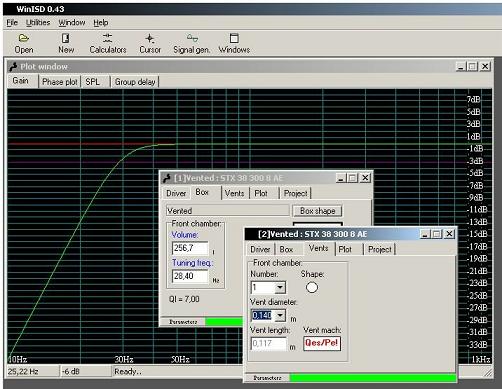Click the blue Tuning freq. label

(192, 263)
